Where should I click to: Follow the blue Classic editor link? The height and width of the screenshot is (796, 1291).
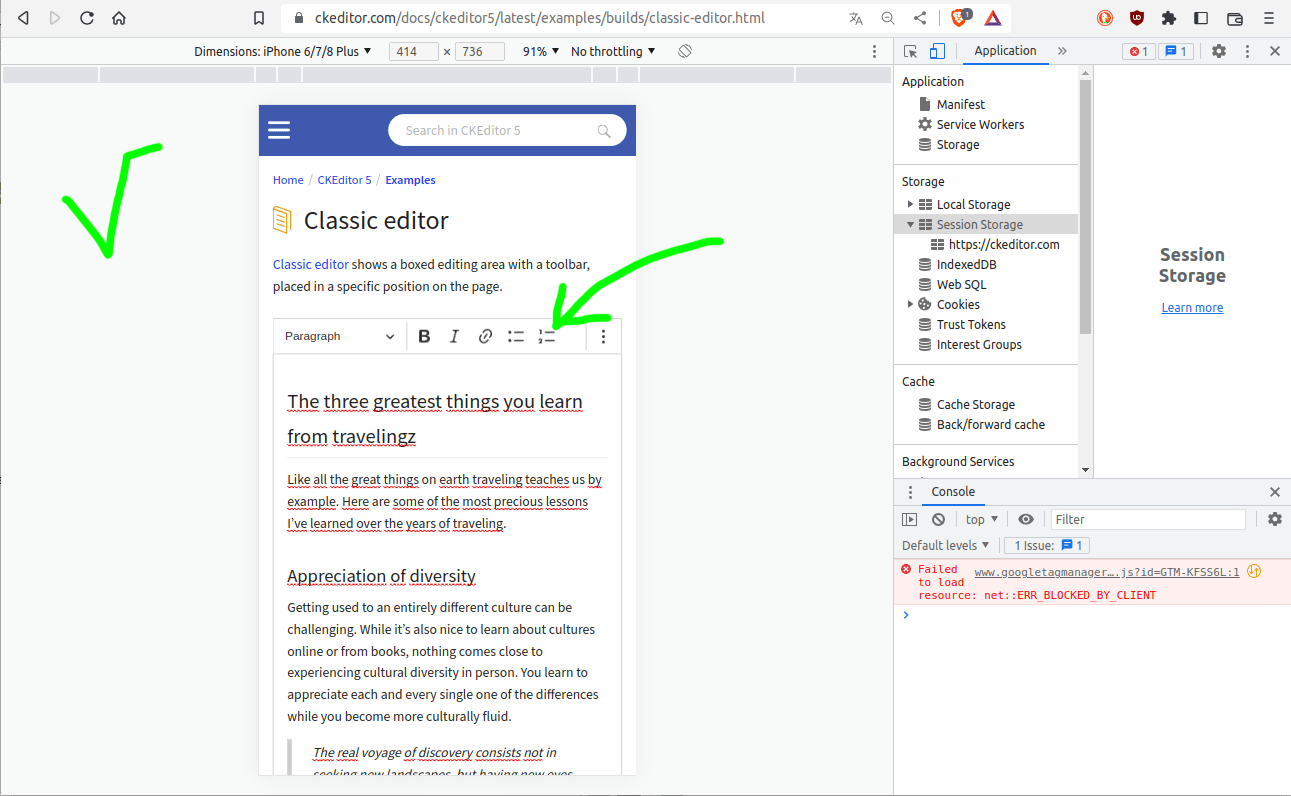311,265
